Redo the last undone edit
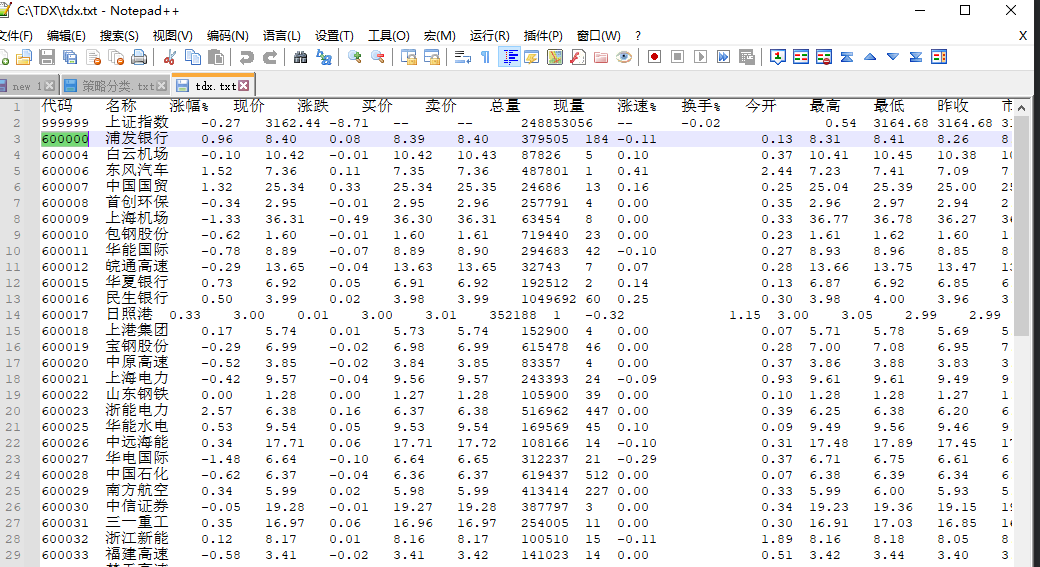Viewport: 1040px width, 567px height. point(269,57)
